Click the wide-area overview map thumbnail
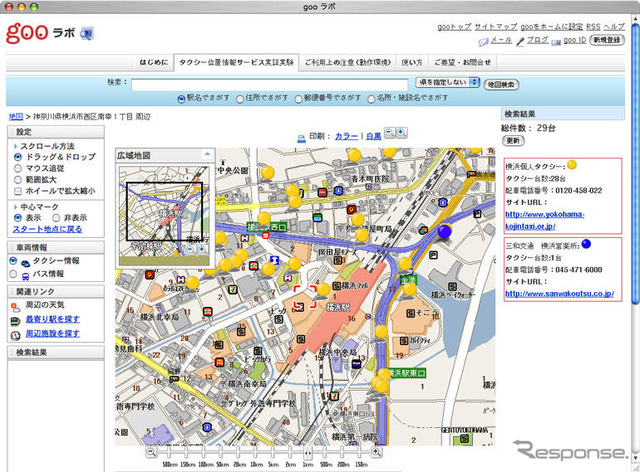Screen dimensions: 640x472 (x=164, y=216)
